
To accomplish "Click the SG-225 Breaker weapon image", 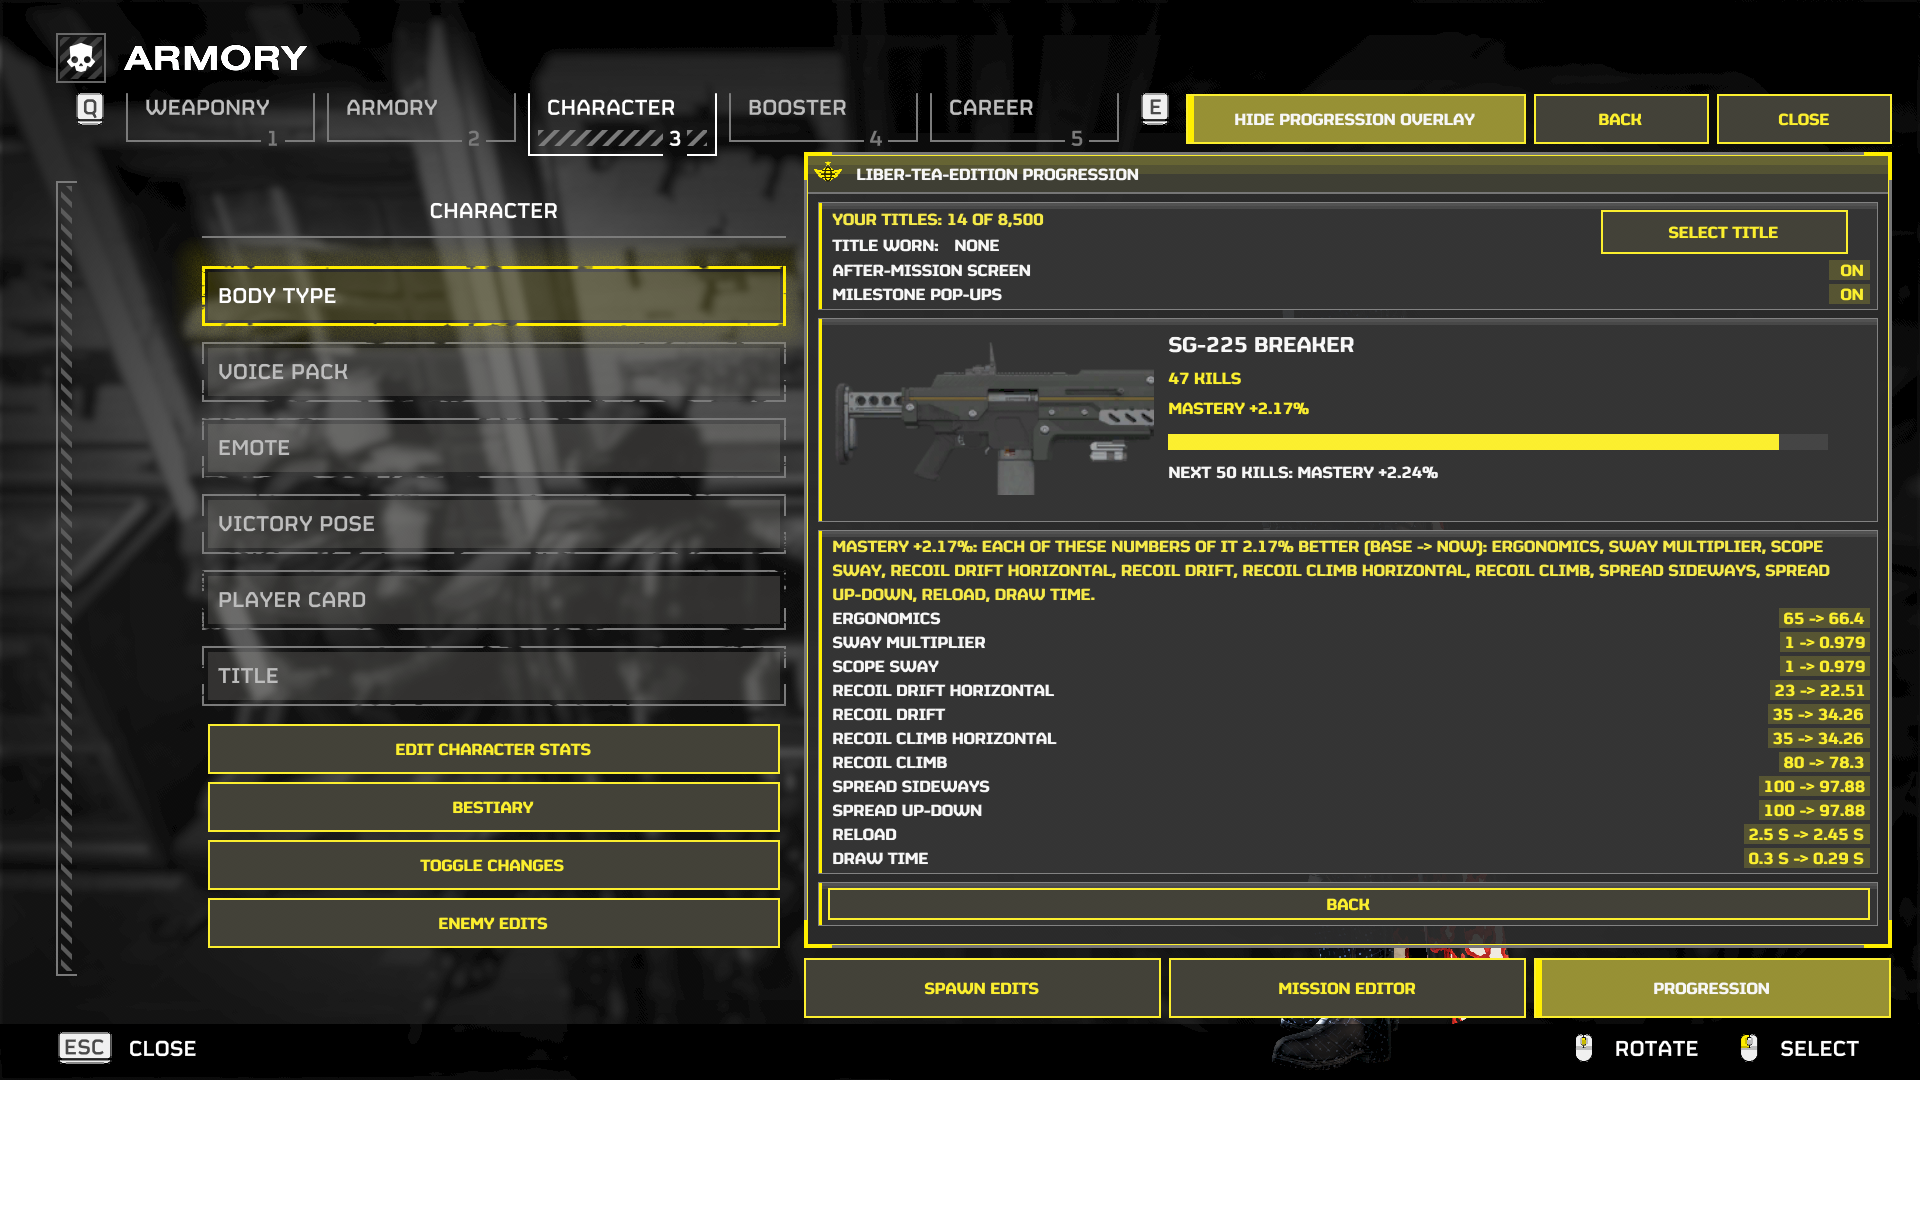I will tap(993, 420).
